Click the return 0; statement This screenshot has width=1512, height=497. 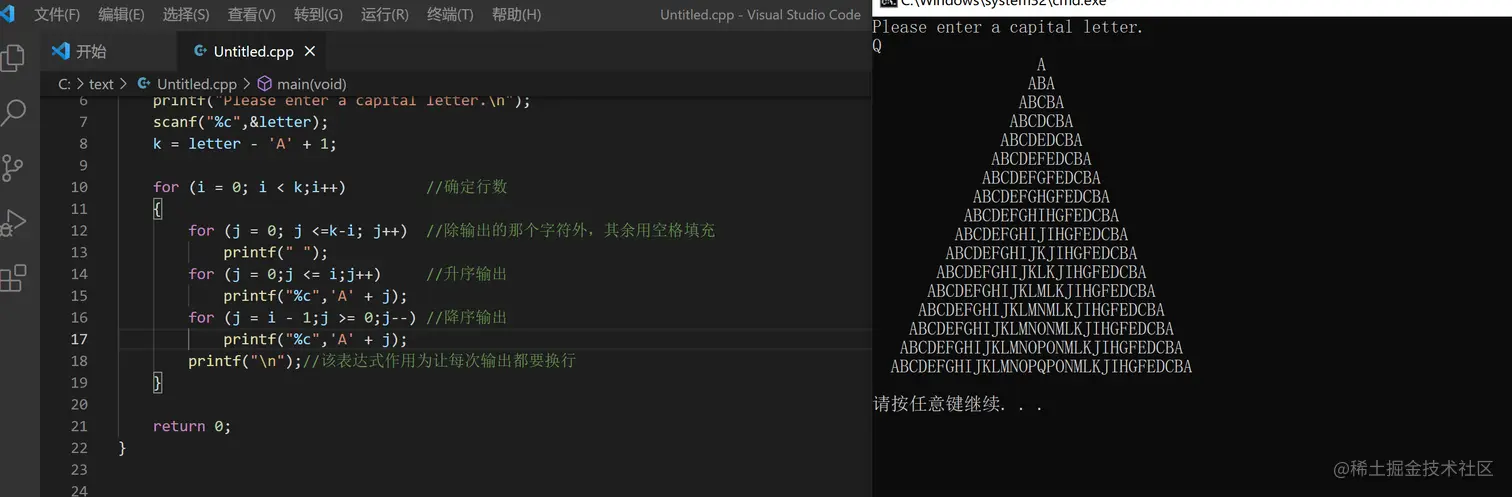click(192, 426)
